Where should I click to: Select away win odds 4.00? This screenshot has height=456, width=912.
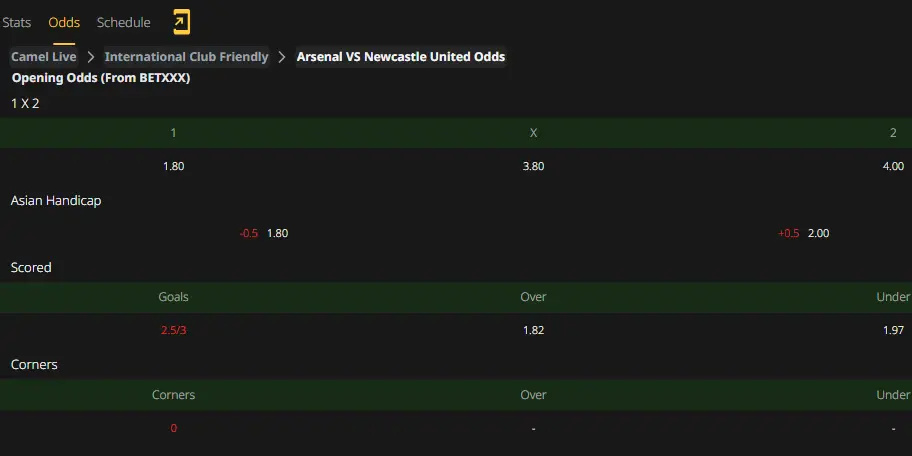(x=893, y=166)
